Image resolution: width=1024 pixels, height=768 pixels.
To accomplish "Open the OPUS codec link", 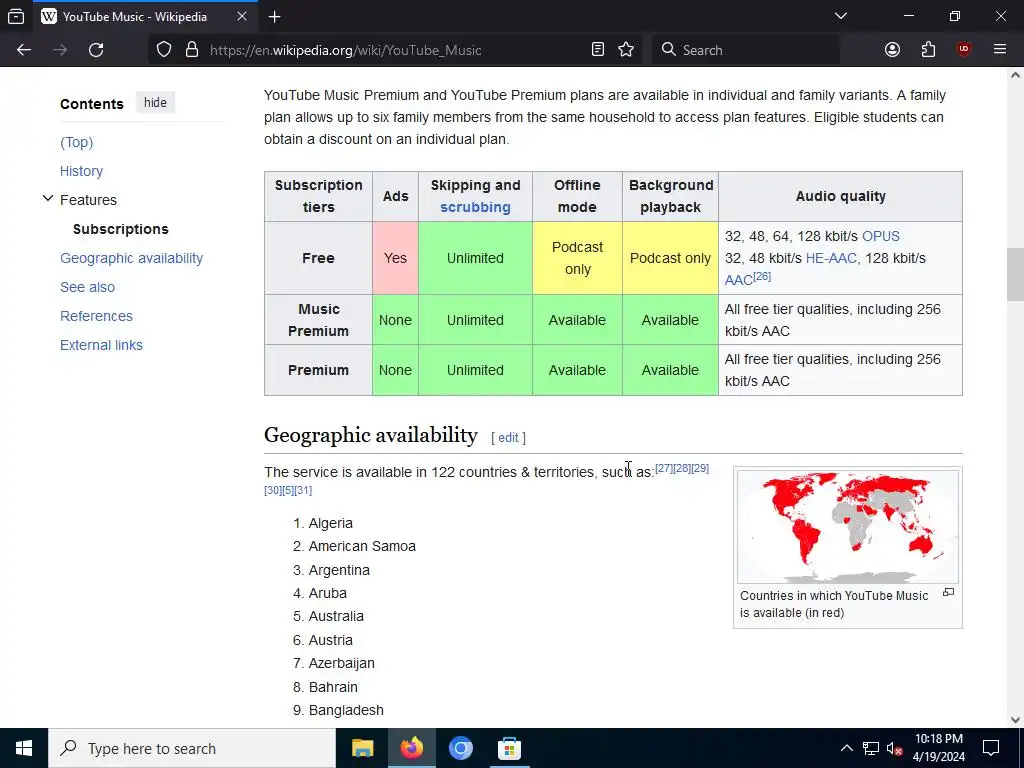I will (880, 236).
